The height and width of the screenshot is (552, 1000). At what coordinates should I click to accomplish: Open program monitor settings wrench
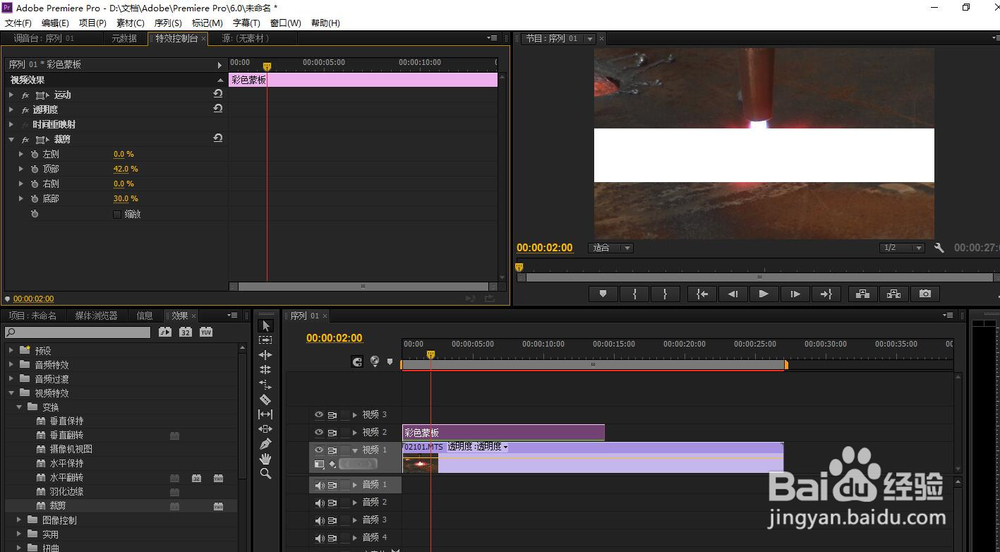(939, 248)
